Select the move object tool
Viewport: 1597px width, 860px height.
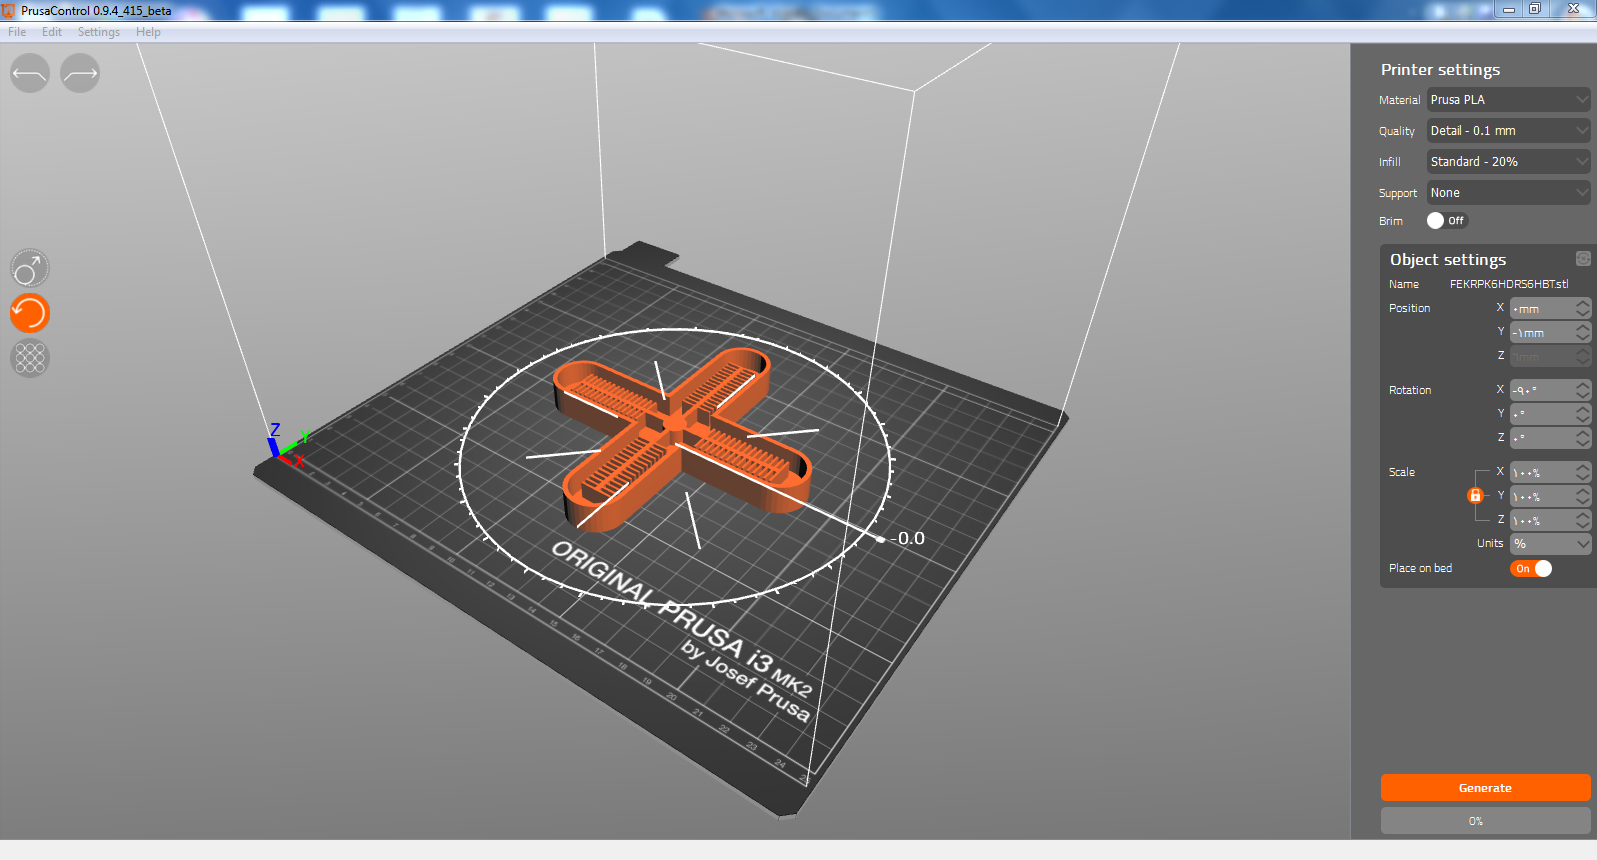click(30, 269)
